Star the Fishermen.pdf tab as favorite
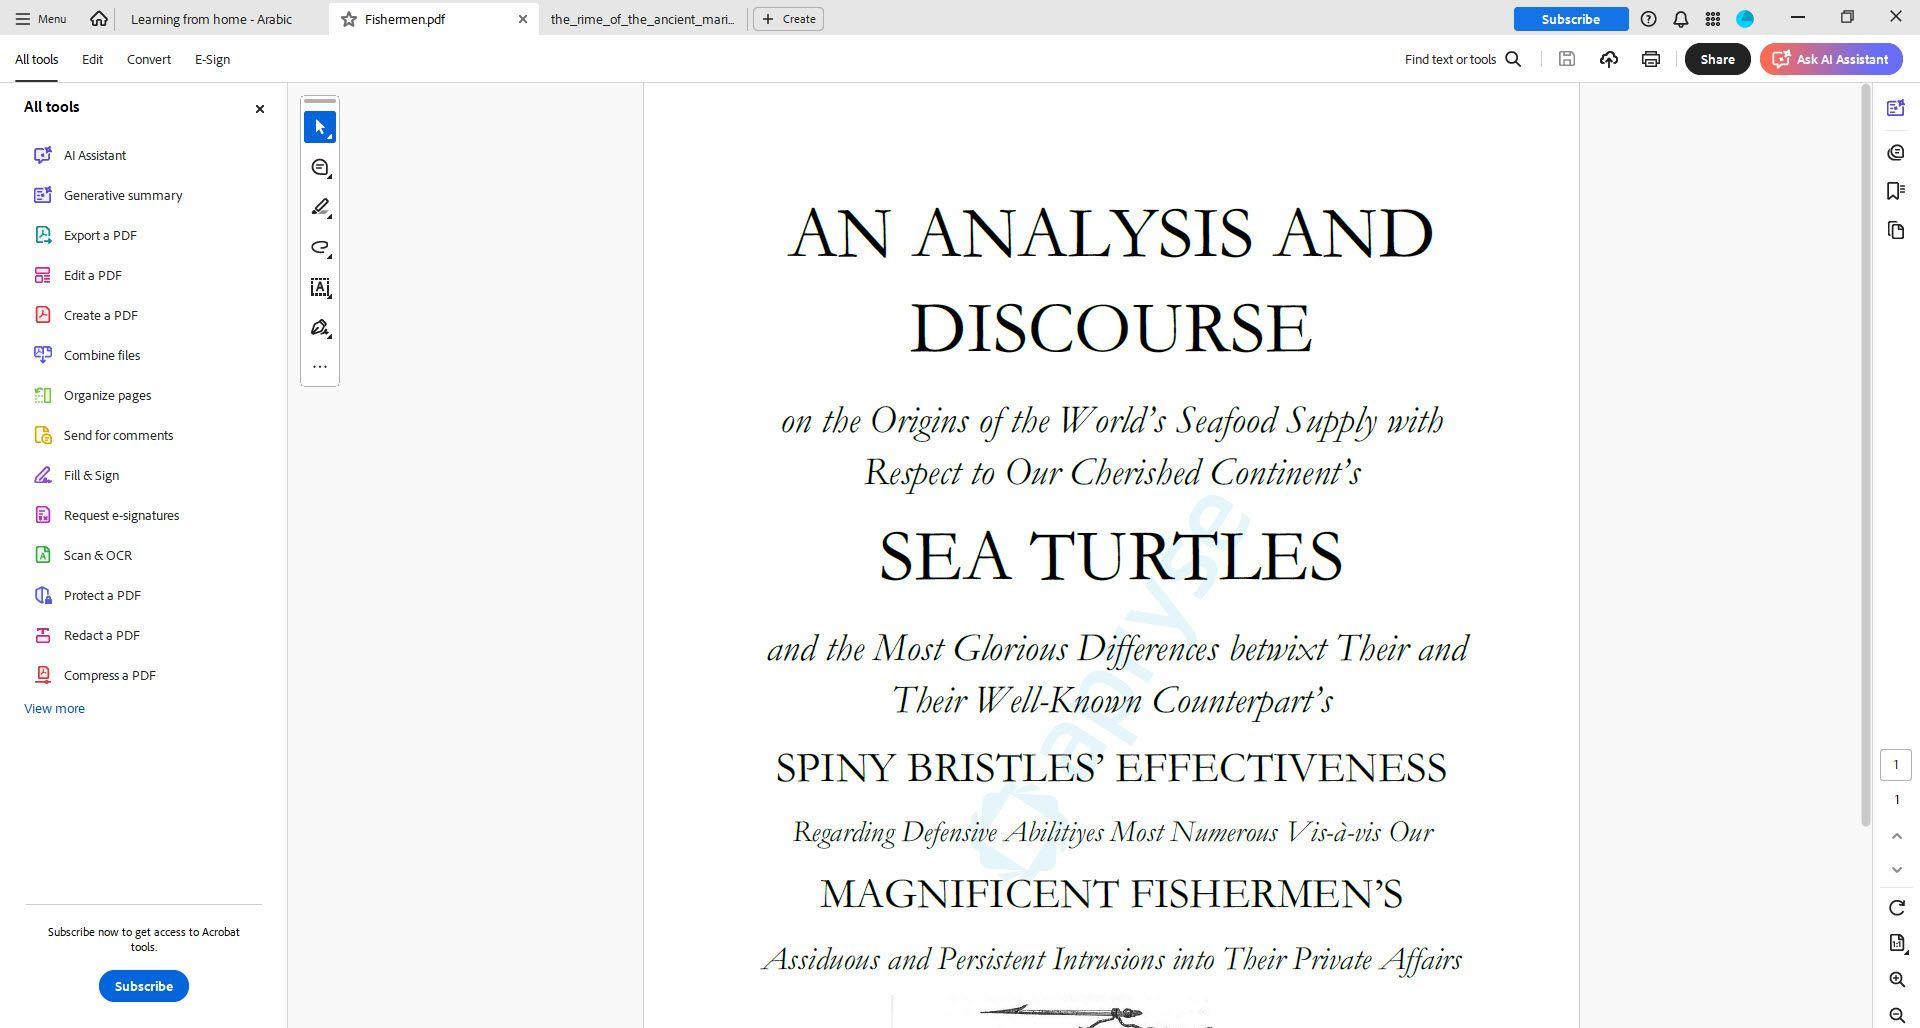This screenshot has height=1028, width=1920. pyautogui.click(x=349, y=19)
